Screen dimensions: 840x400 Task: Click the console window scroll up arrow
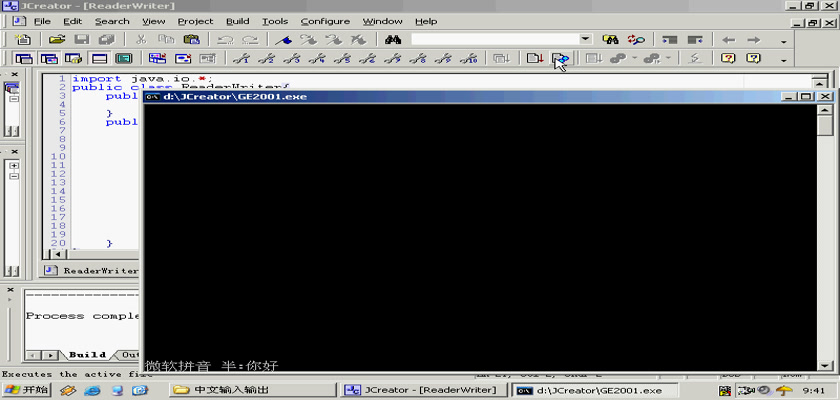click(x=825, y=109)
